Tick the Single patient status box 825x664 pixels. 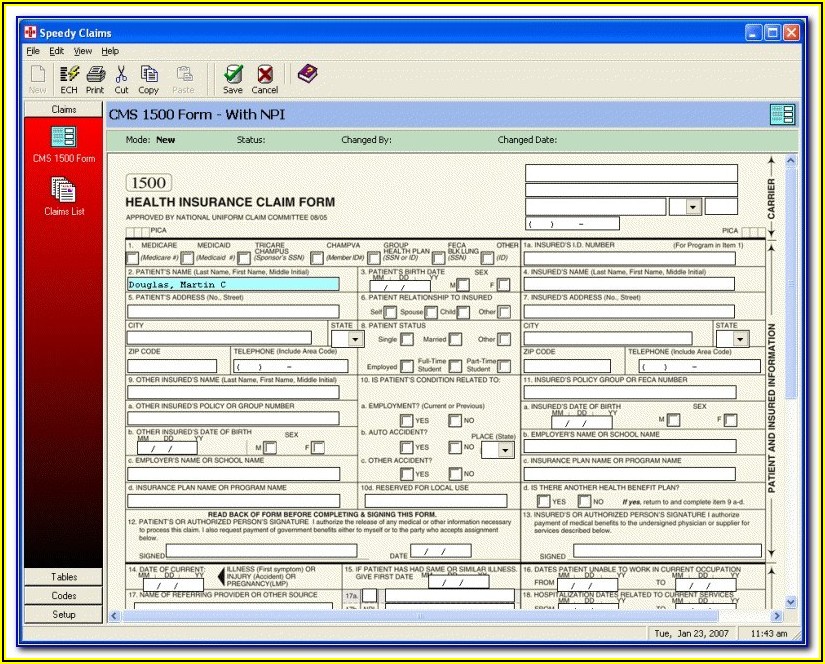[406, 340]
